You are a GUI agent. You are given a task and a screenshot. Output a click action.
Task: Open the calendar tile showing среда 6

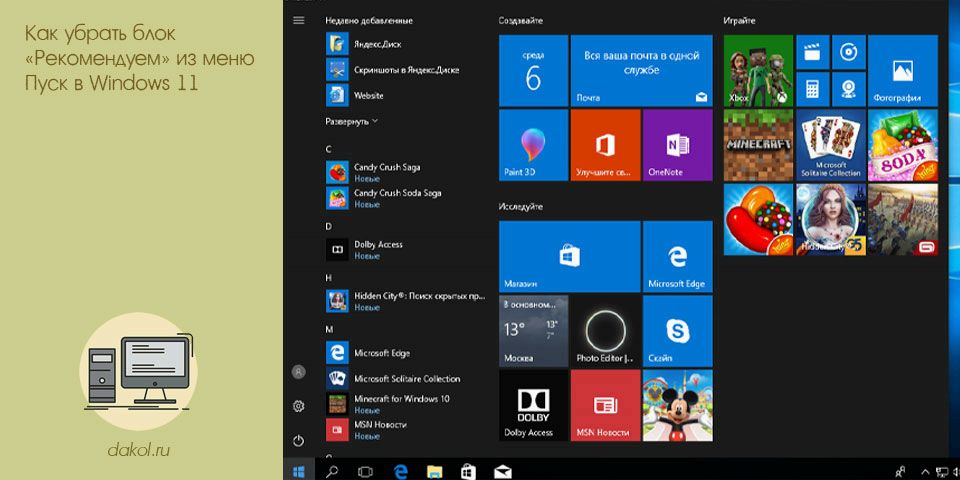[533, 70]
